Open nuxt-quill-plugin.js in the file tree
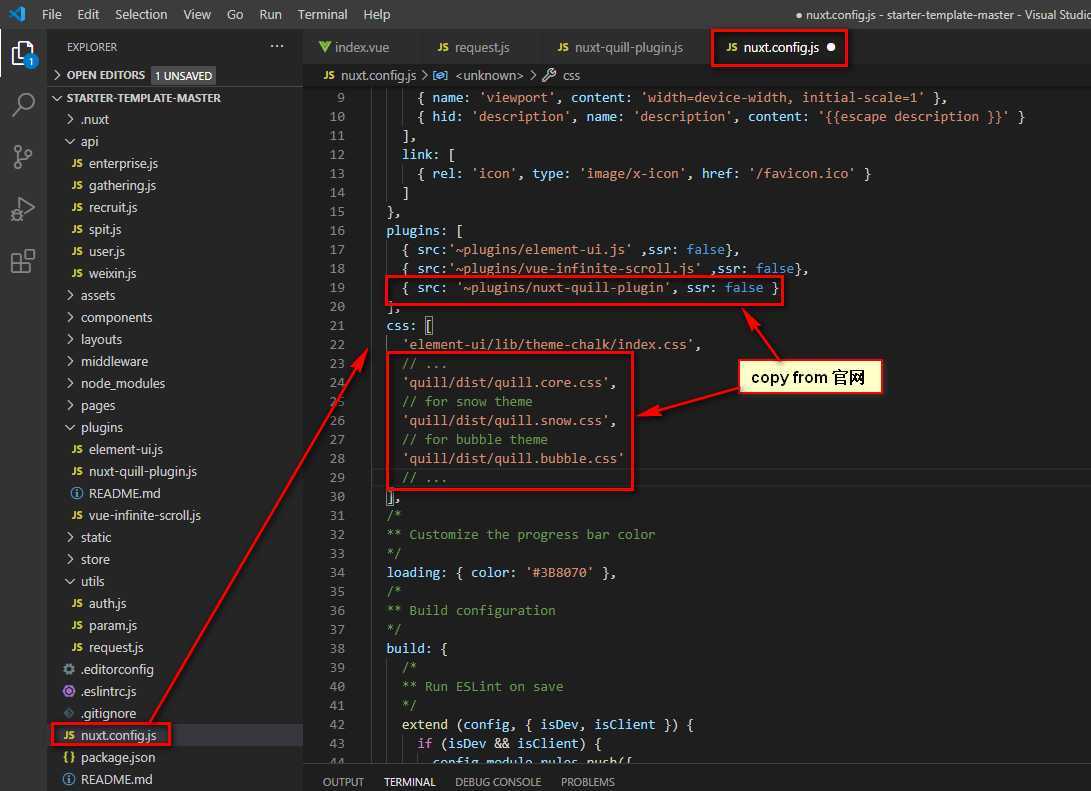This screenshot has width=1091, height=791. (x=143, y=471)
